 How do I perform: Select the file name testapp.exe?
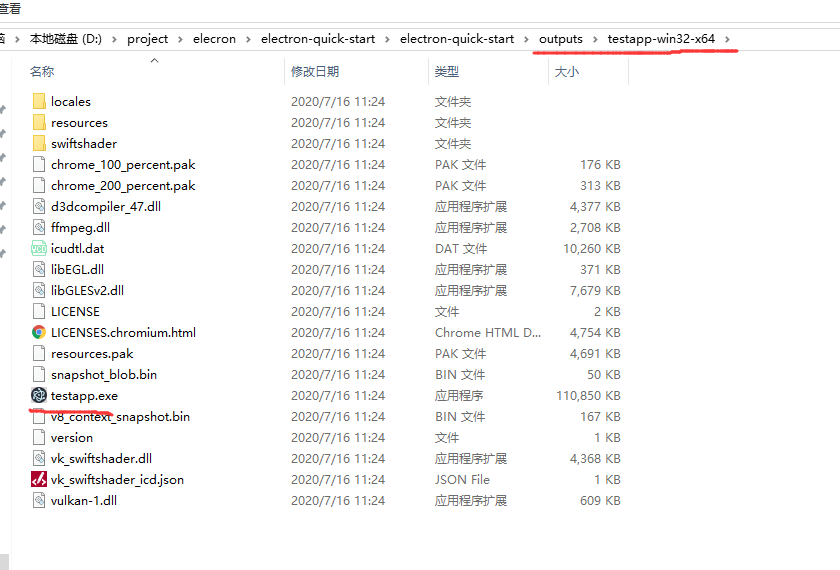[84, 395]
